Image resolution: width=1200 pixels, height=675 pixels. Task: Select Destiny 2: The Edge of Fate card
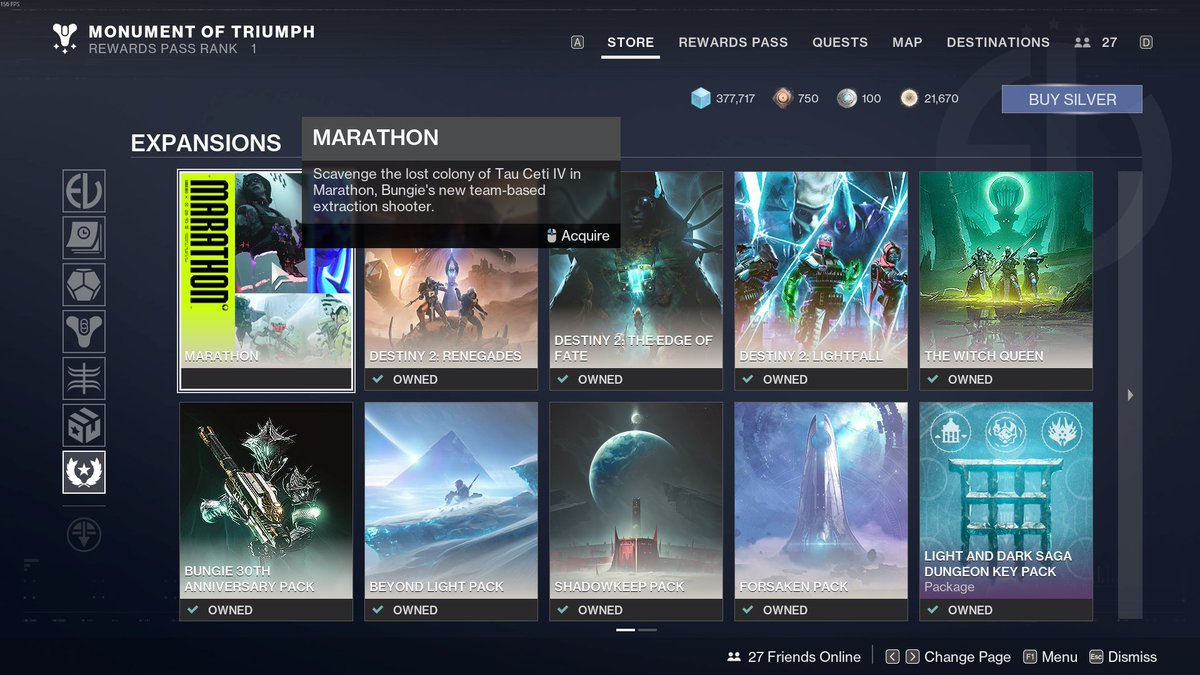point(636,280)
